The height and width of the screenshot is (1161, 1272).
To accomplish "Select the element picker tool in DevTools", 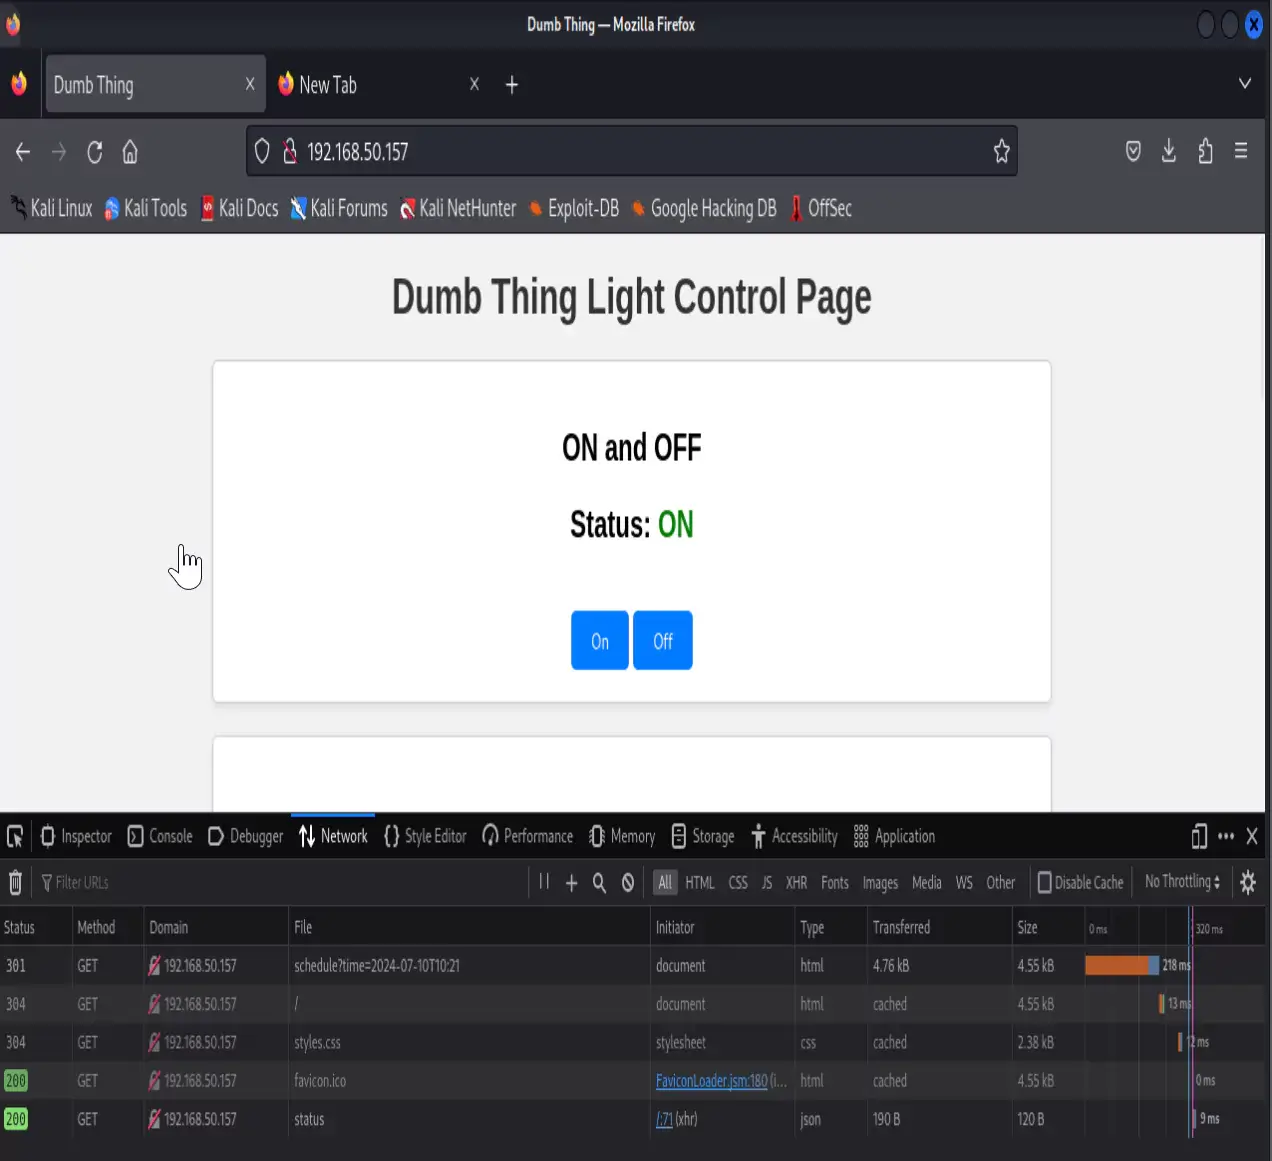I will (14, 836).
